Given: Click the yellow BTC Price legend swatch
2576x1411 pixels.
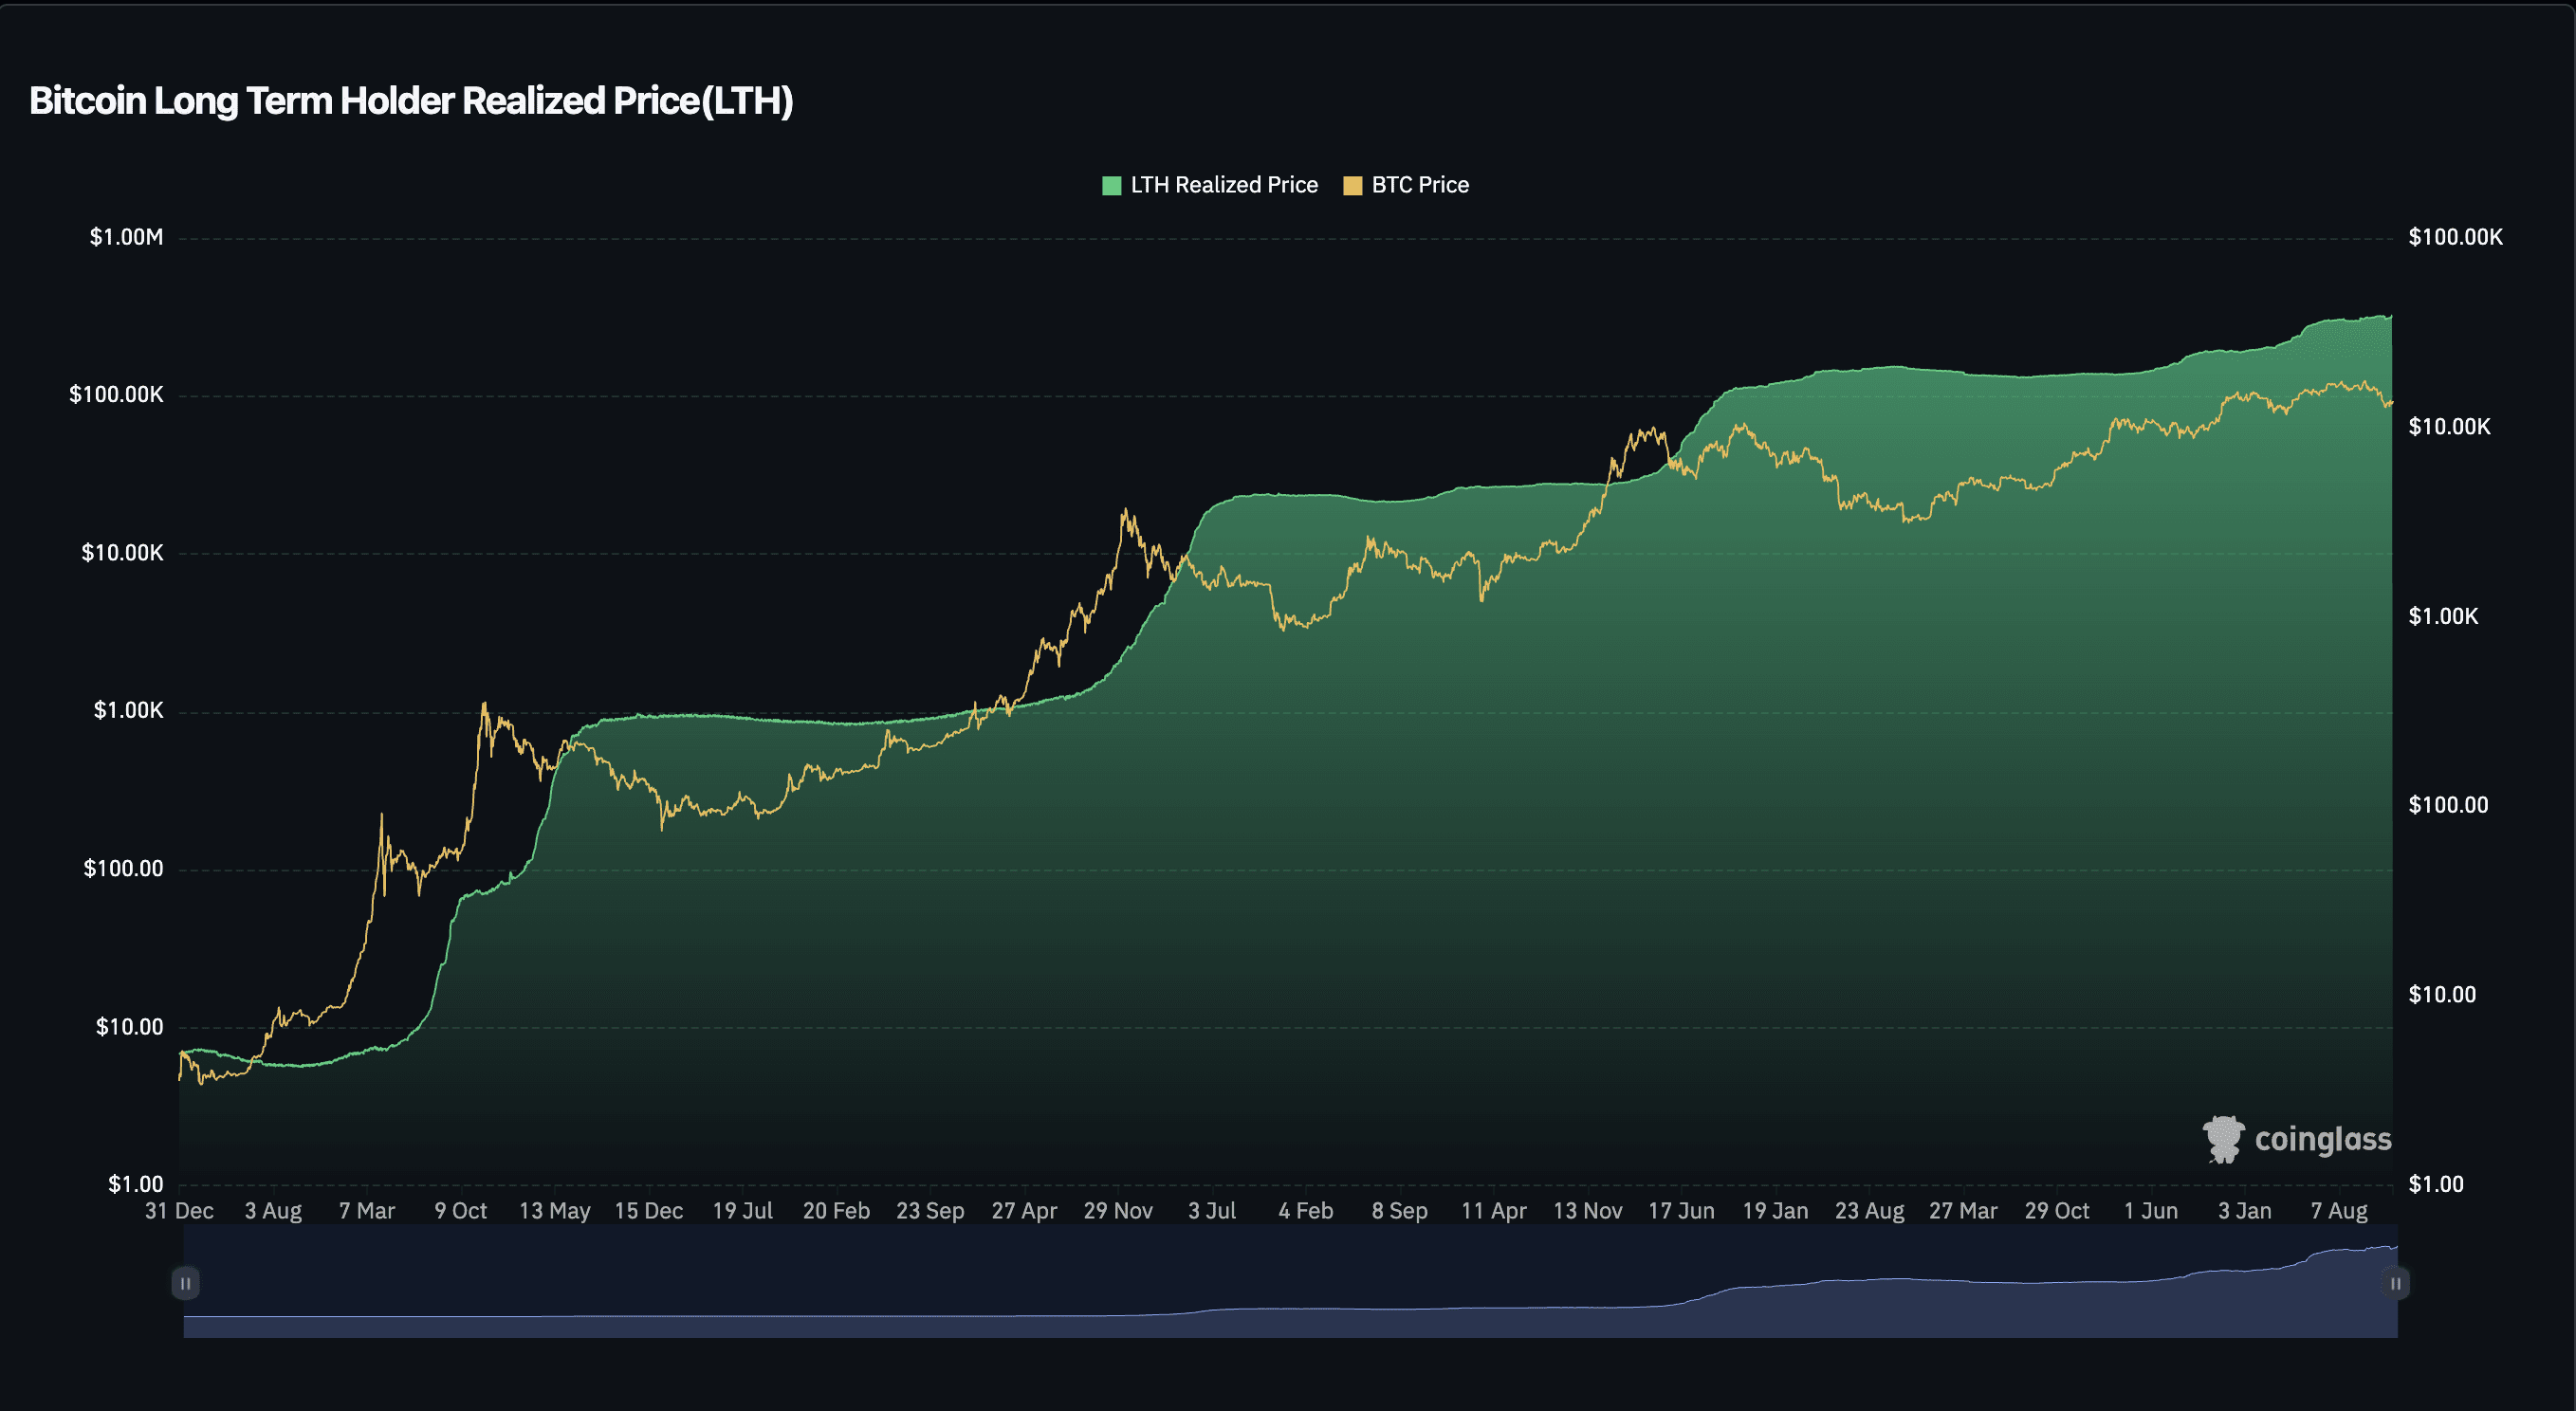Looking at the screenshot, I should tap(1352, 186).
